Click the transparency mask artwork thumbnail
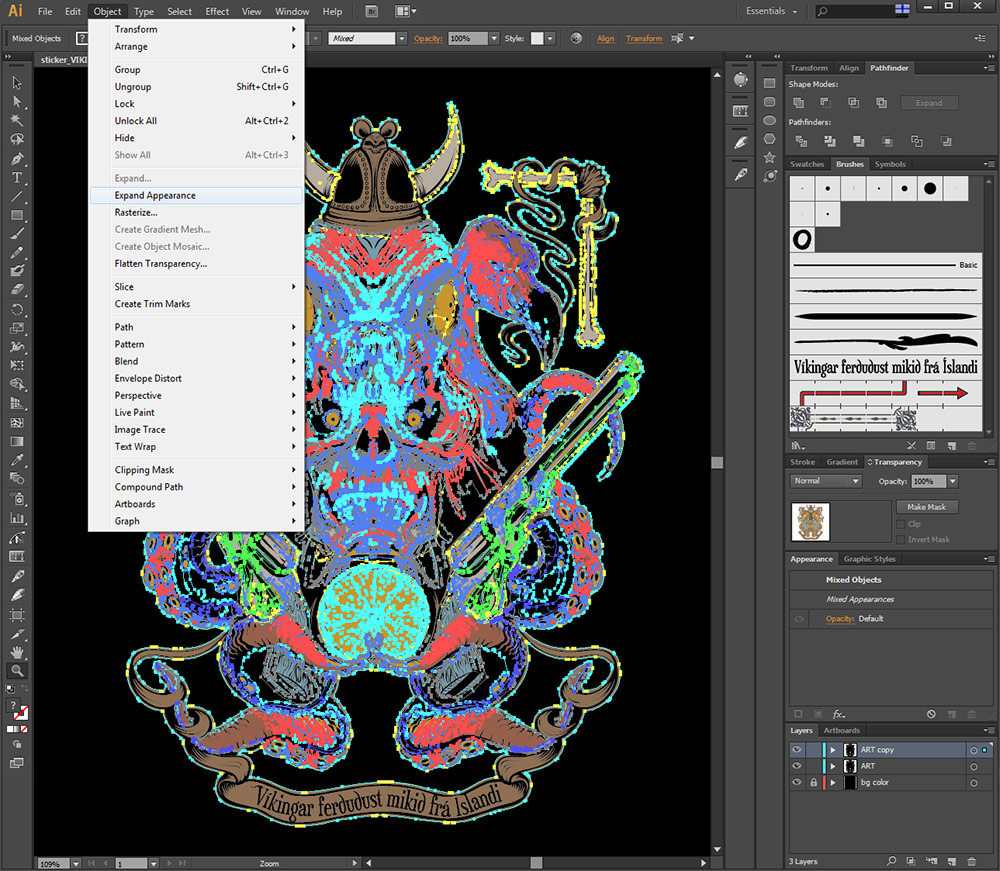This screenshot has height=871, width=1000. [810, 522]
